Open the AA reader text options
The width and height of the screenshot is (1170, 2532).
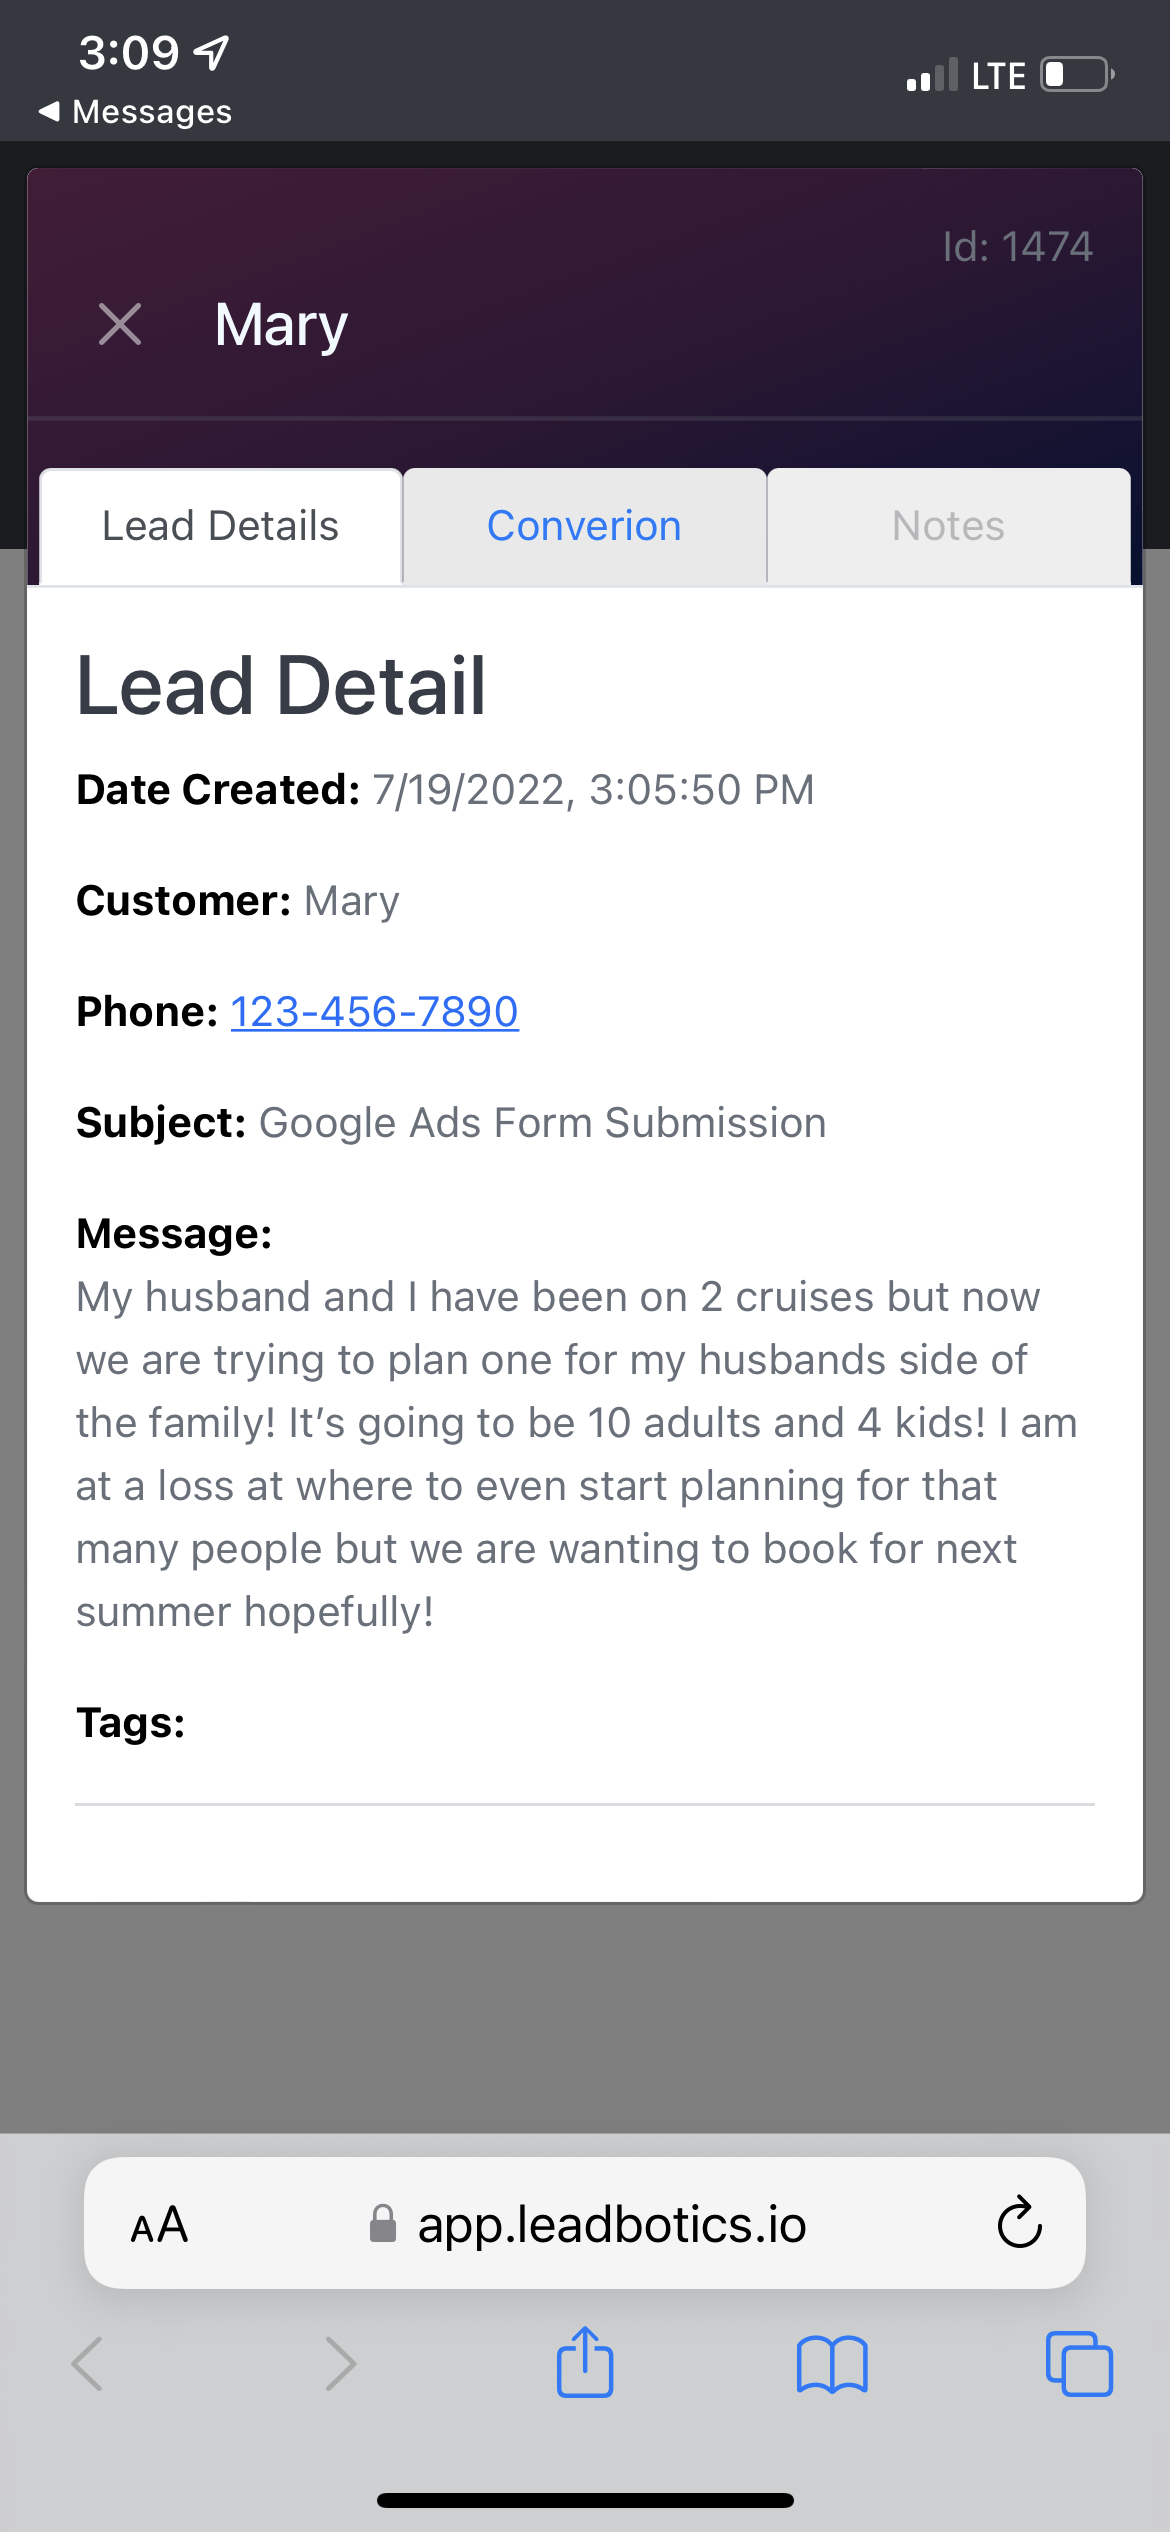pos(159,2225)
